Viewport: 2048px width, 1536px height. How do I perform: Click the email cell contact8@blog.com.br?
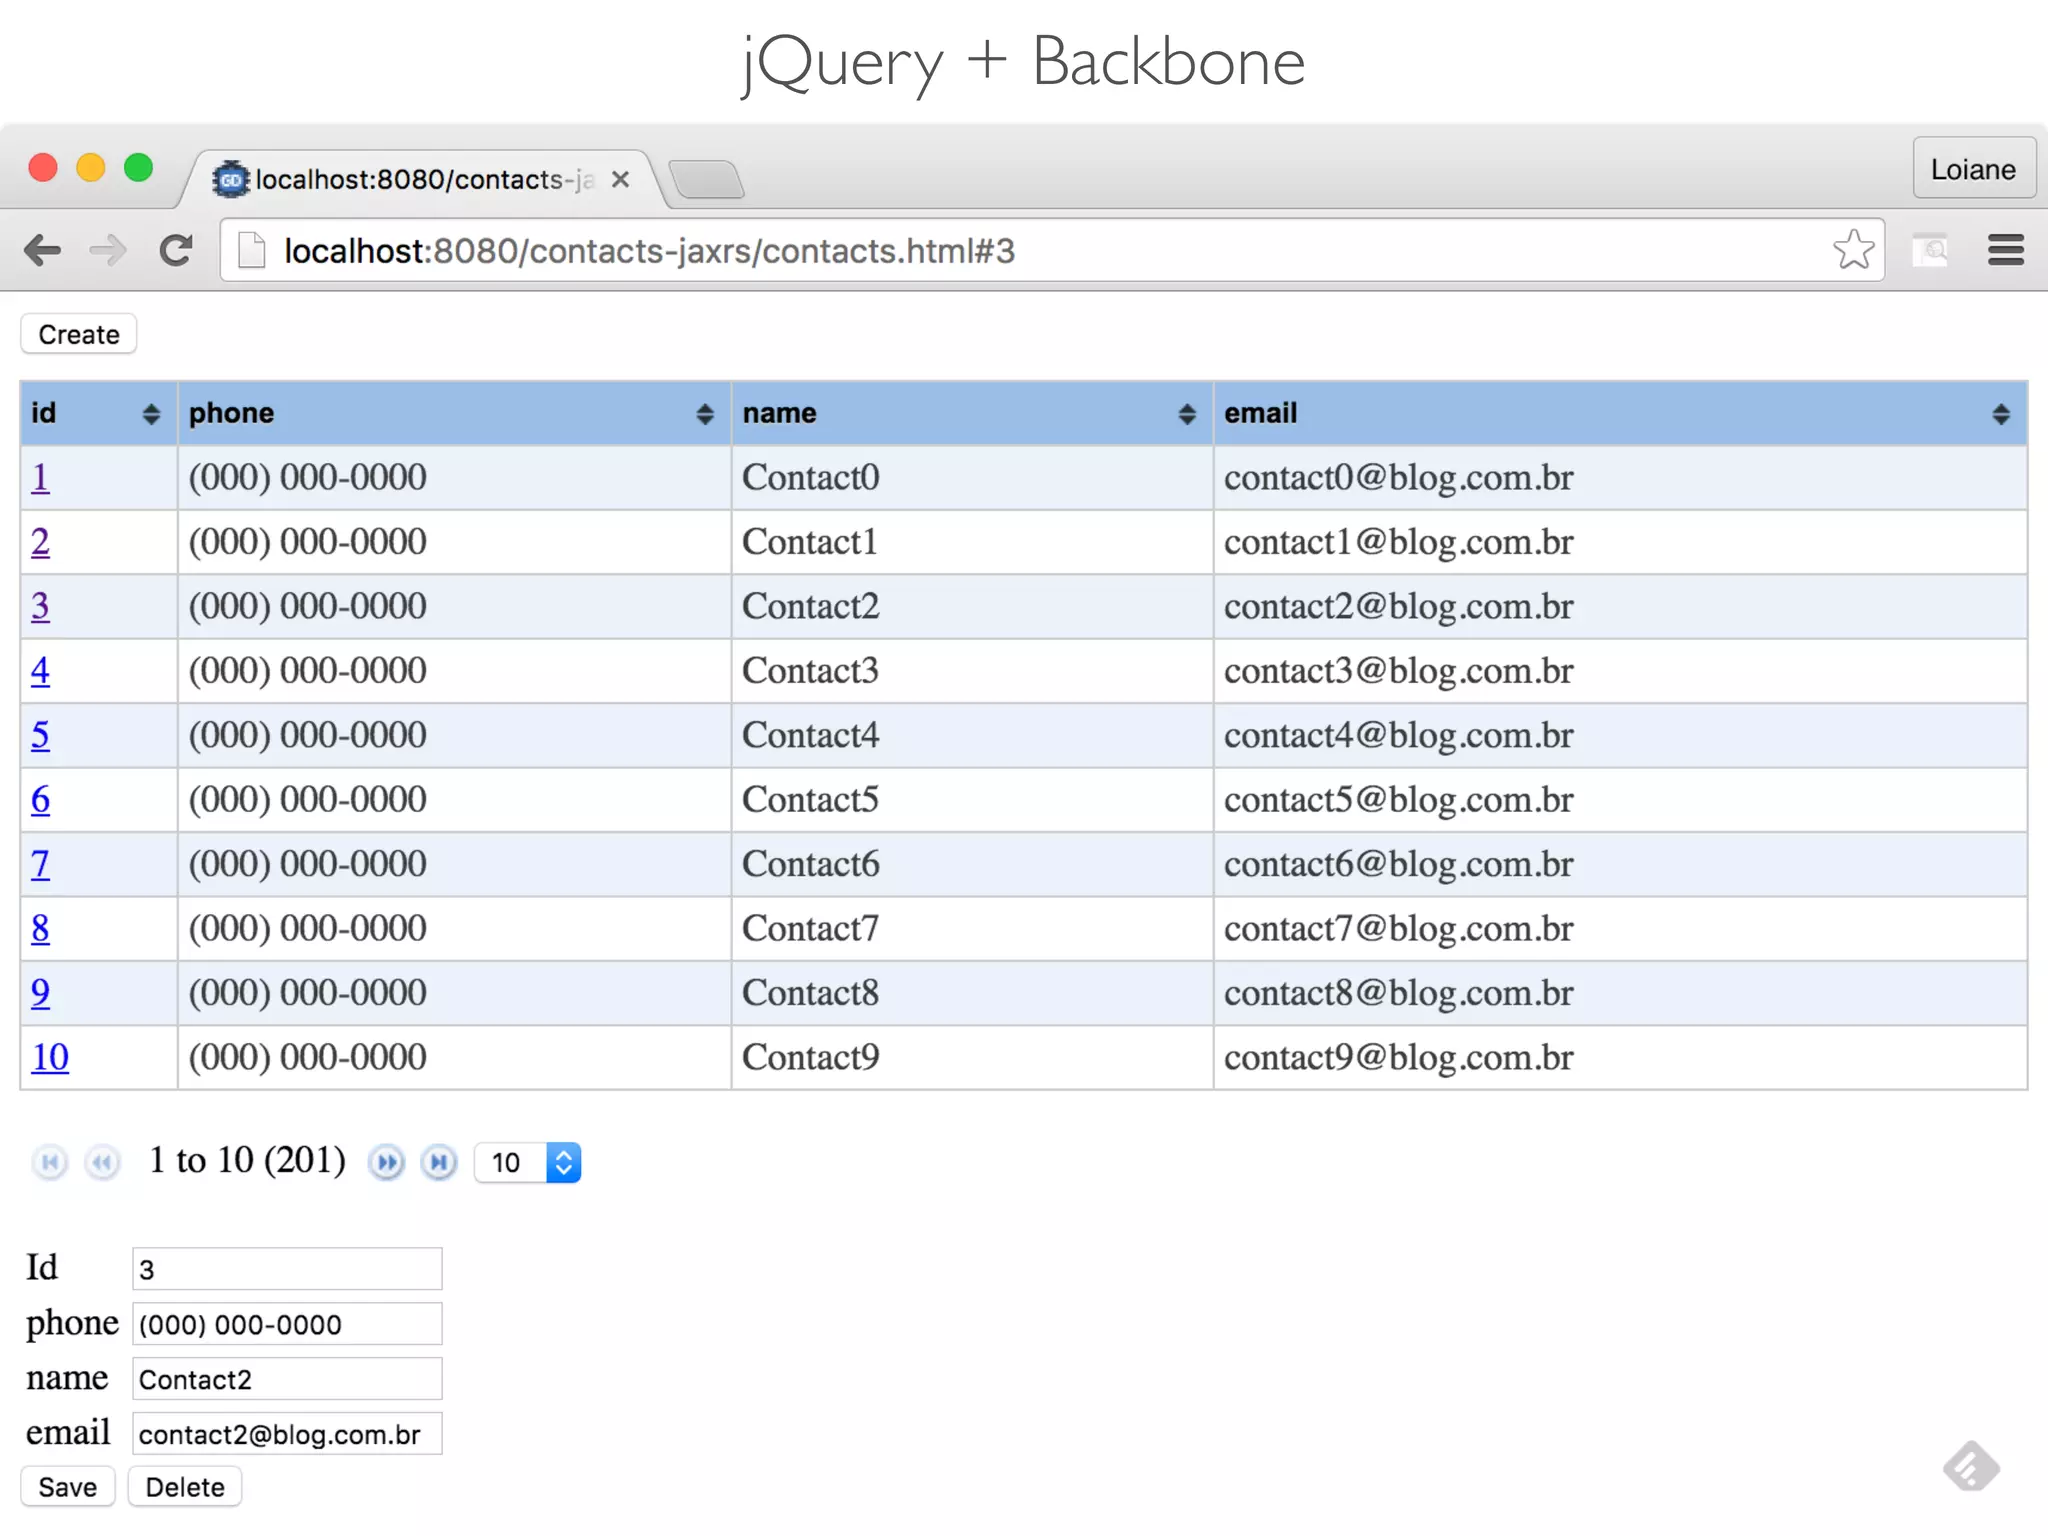coord(1620,993)
